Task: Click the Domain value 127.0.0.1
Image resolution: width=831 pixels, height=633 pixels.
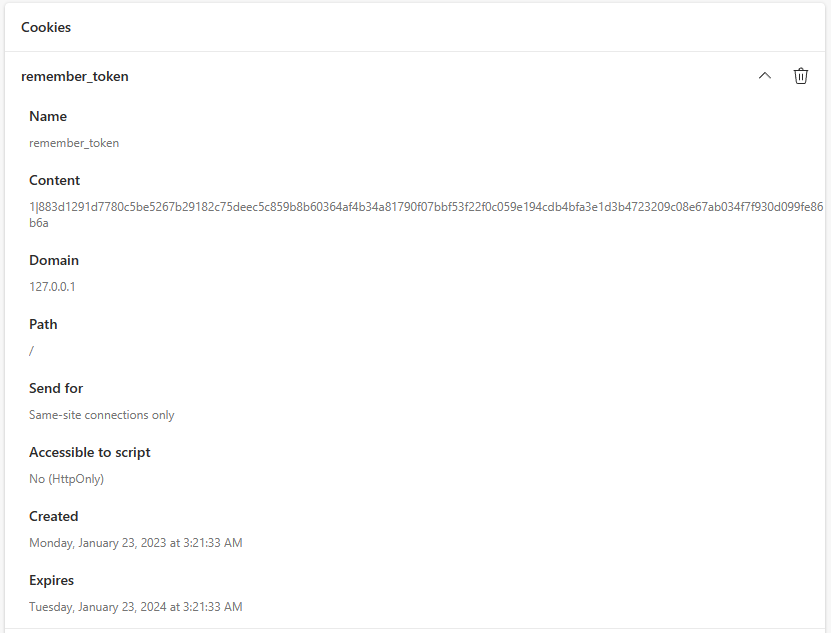Action: (x=52, y=287)
